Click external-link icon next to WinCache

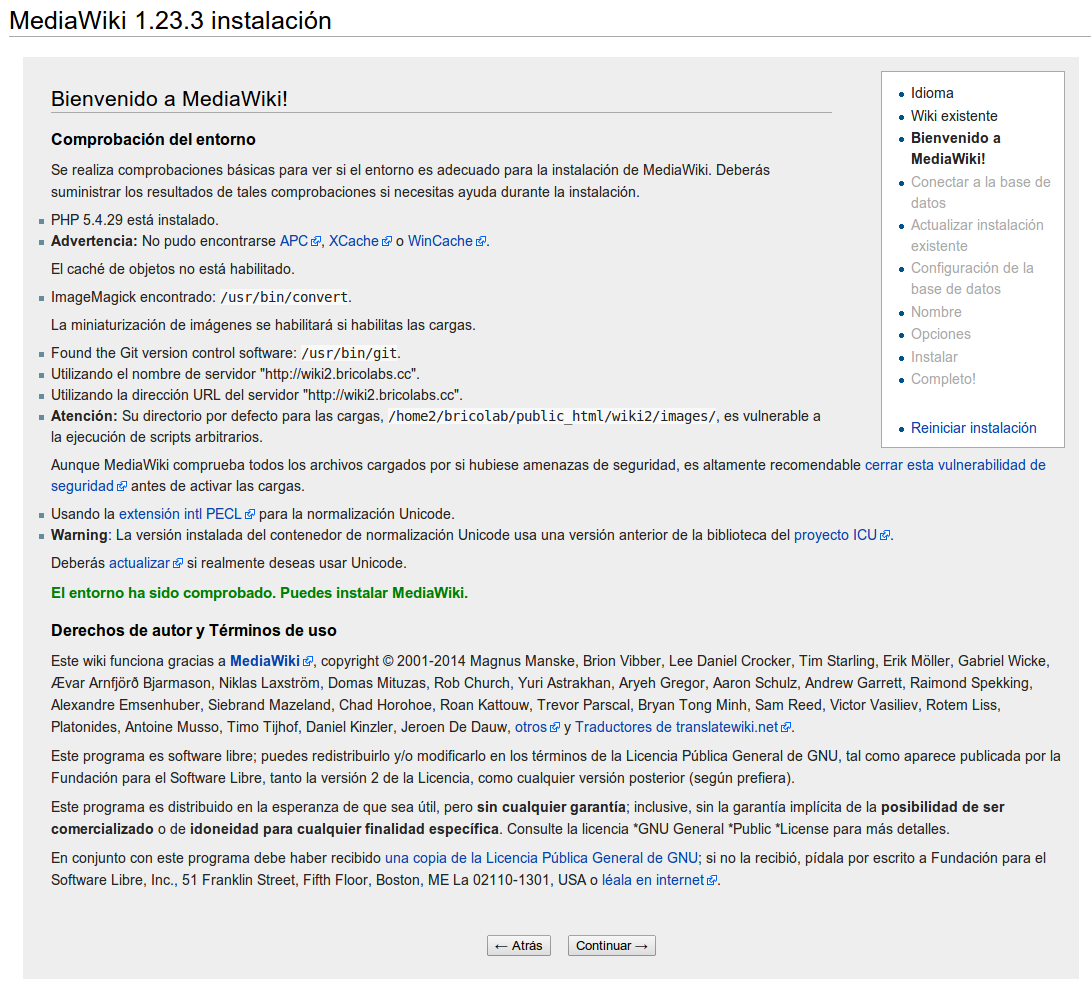(x=481, y=241)
